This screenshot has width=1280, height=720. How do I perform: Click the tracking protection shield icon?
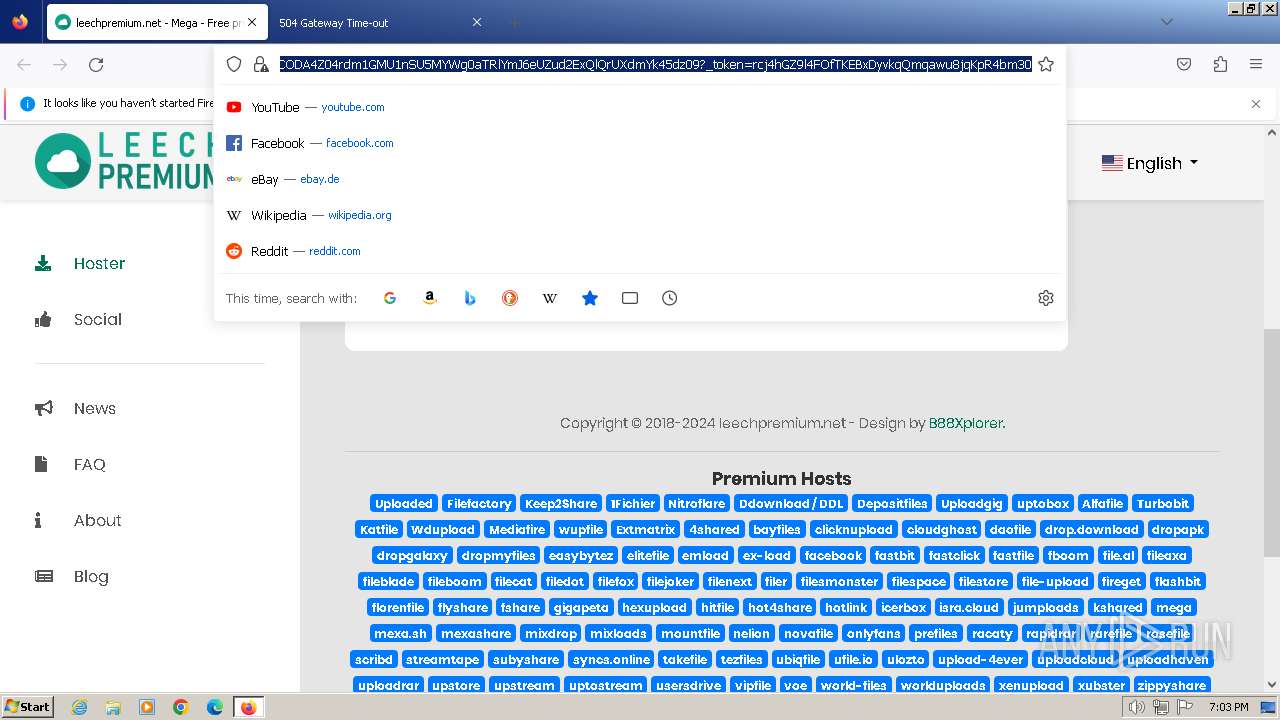pyautogui.click(x=234, y=64)
